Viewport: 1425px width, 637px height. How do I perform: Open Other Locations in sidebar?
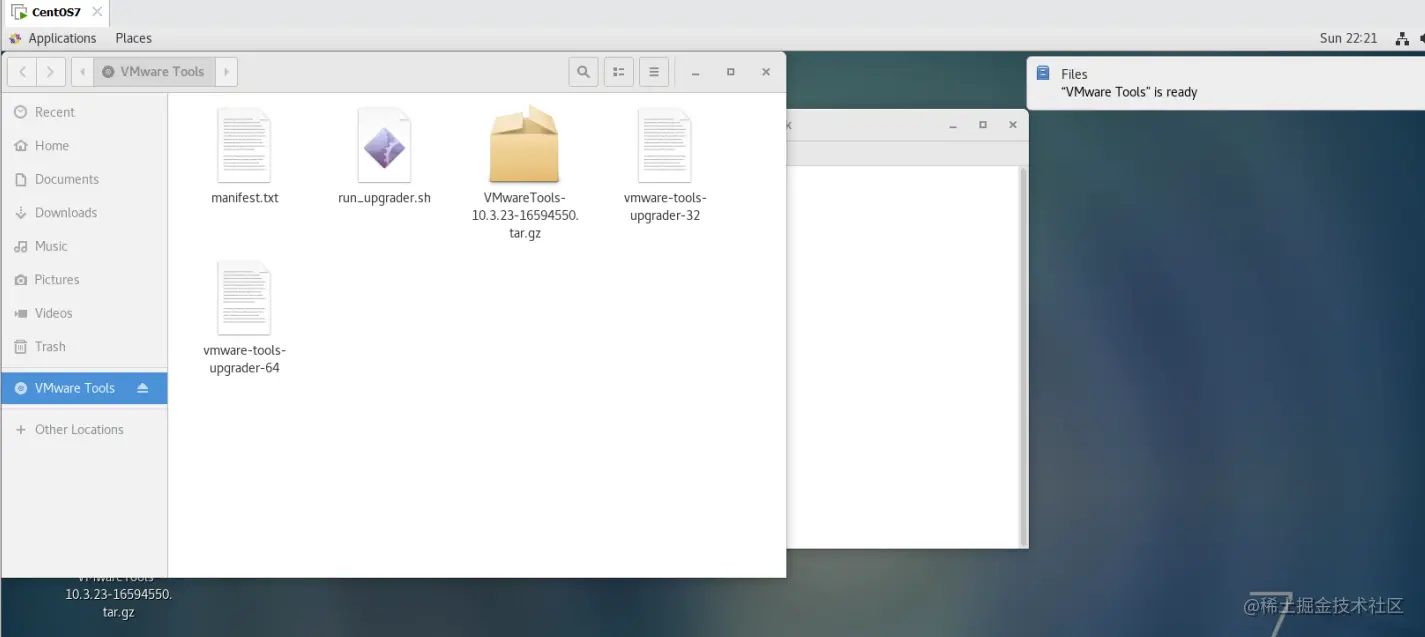[x=84, y=430]
